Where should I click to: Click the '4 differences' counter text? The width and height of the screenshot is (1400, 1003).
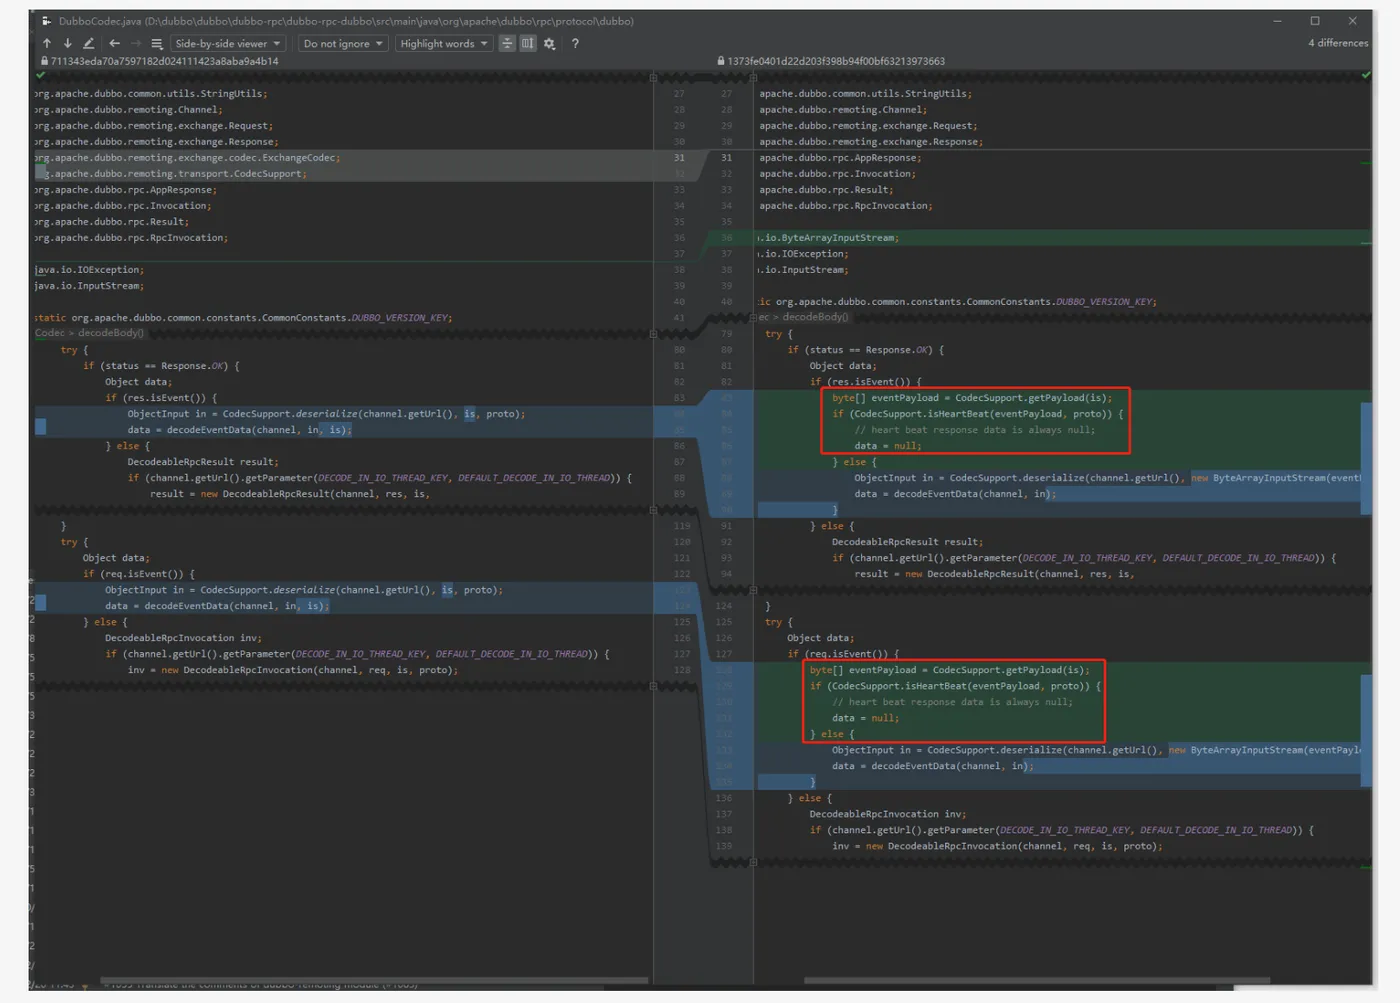[x=1337, y=43]
